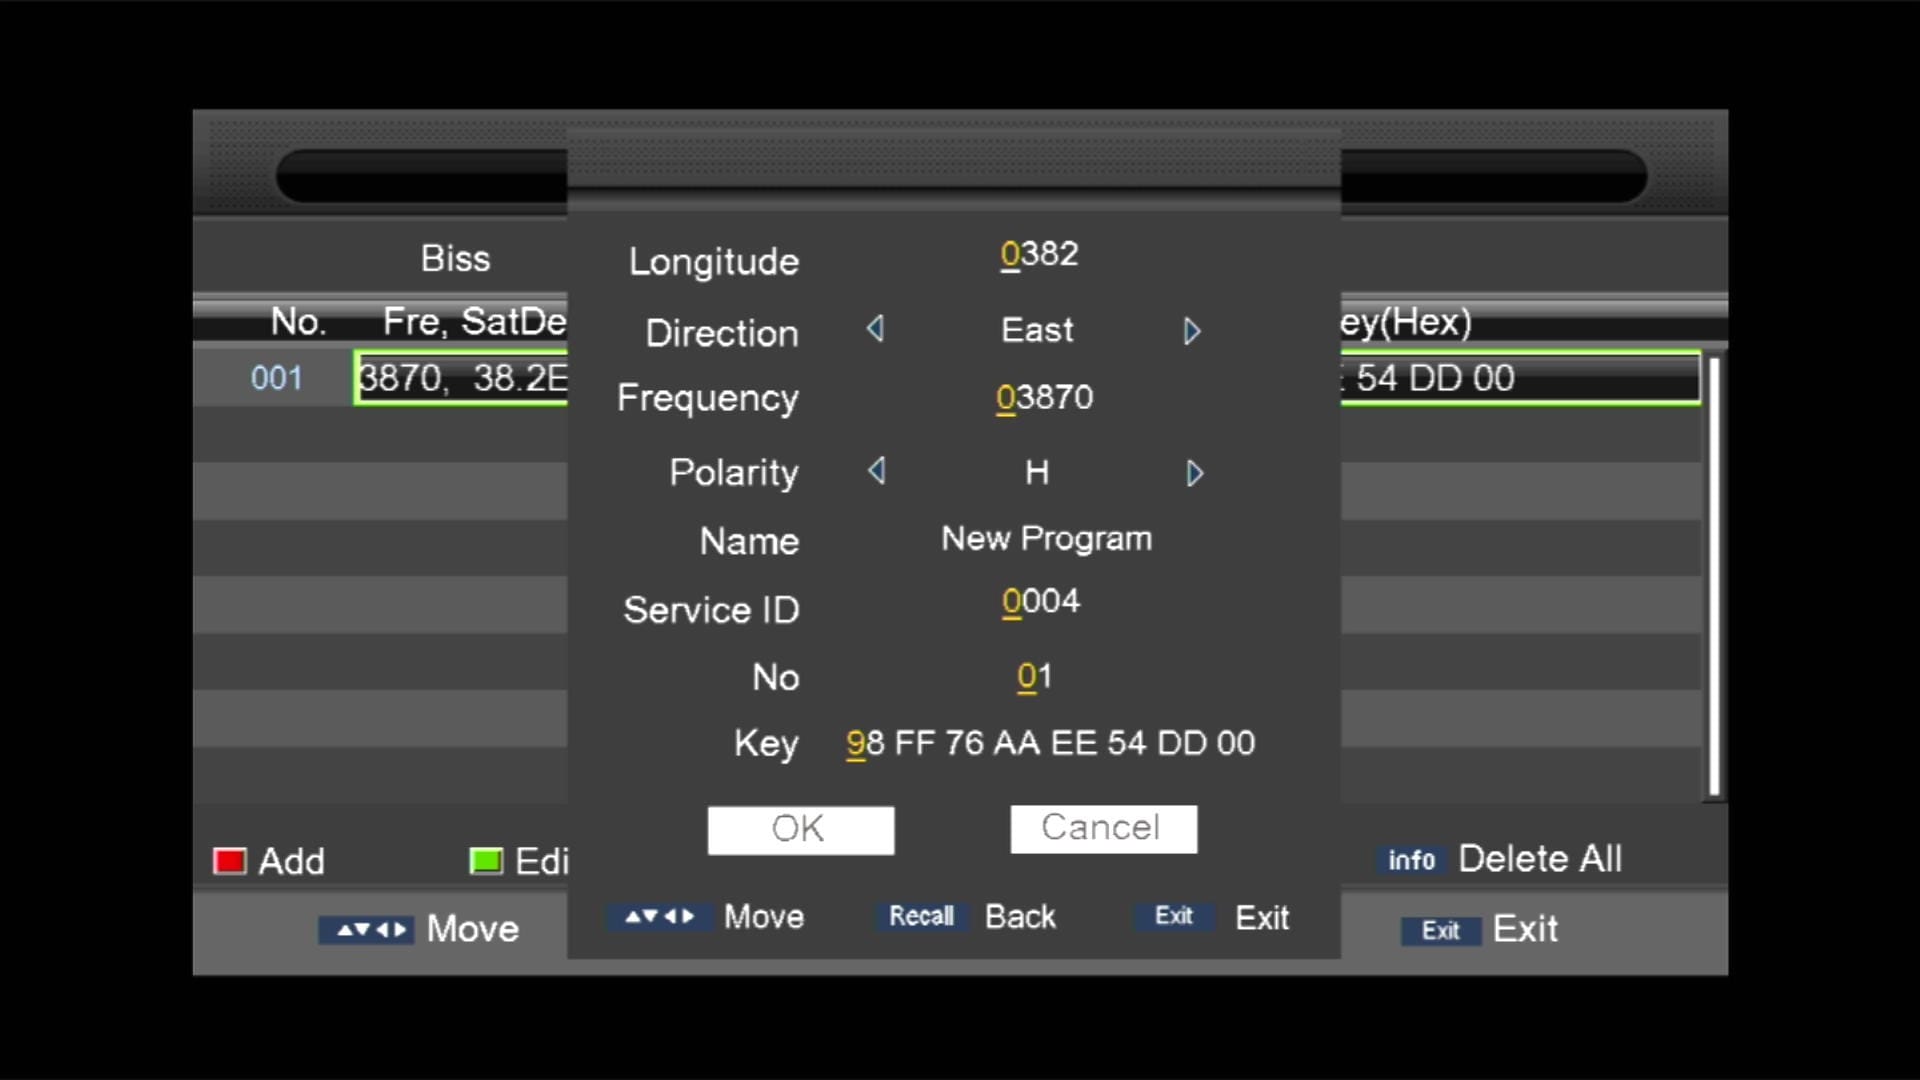This screenshot has height=1080, width=1920.
Task: Dismiss the dialog with Cancel button
Action: [1104, 829]
